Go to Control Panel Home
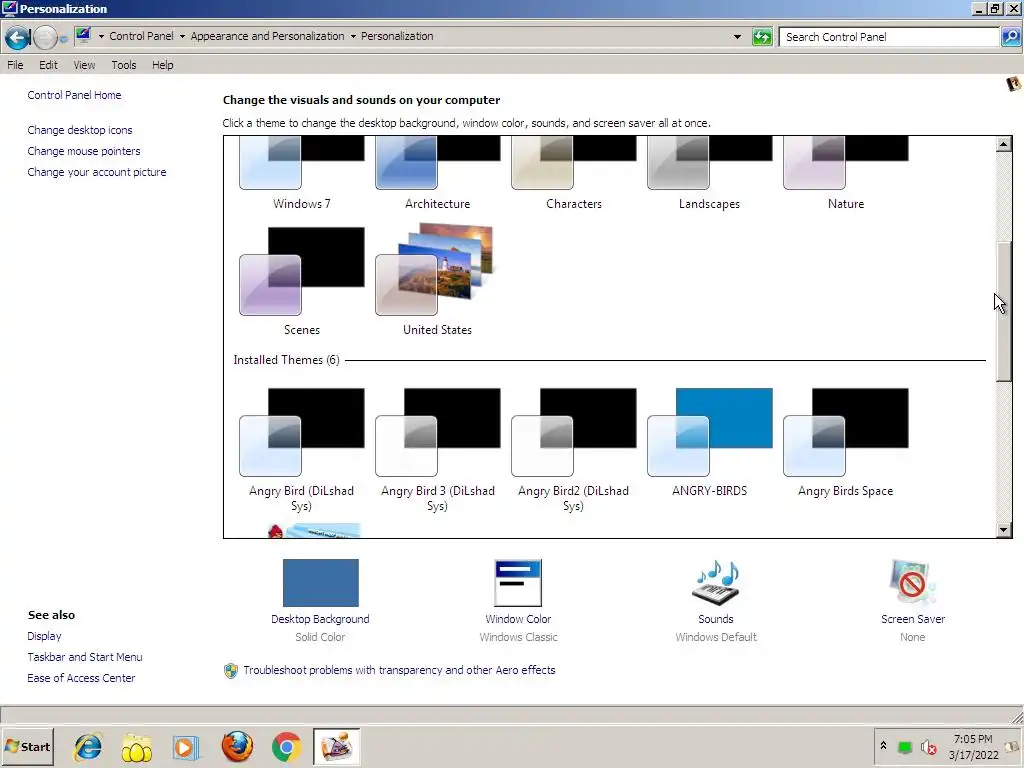 click(74, 95)
